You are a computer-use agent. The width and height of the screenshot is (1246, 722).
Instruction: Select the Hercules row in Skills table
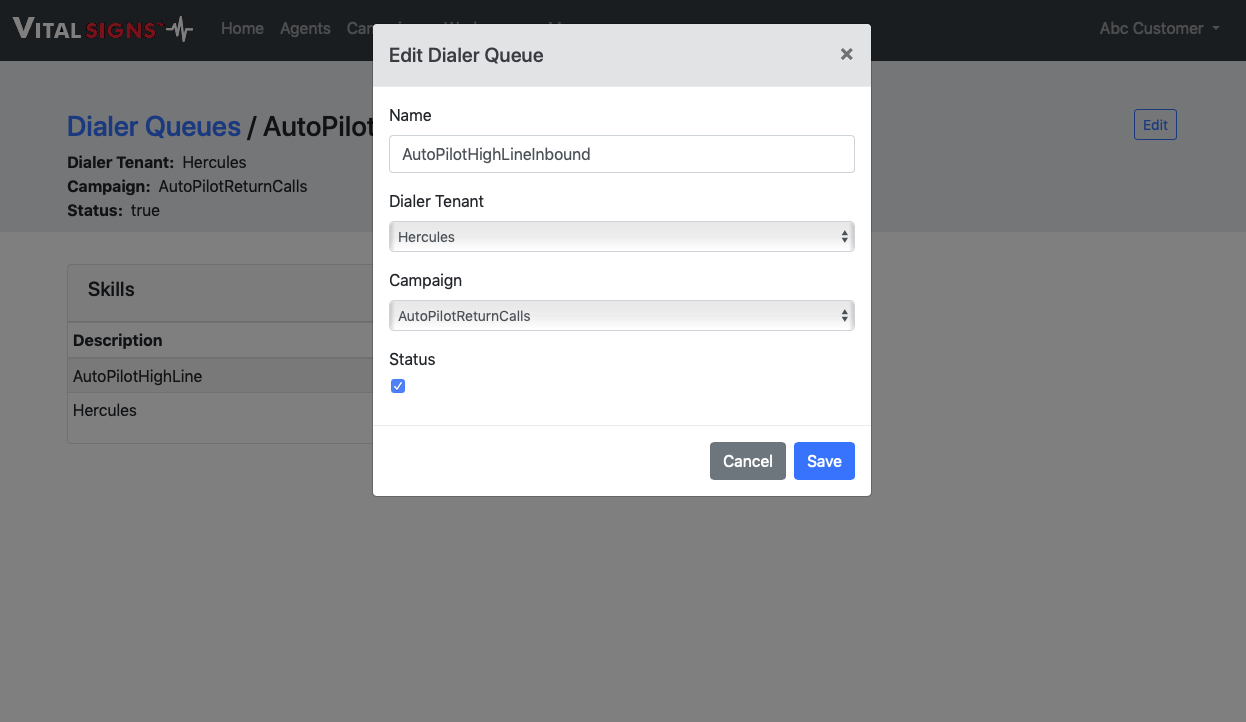[x=105, y=411]
